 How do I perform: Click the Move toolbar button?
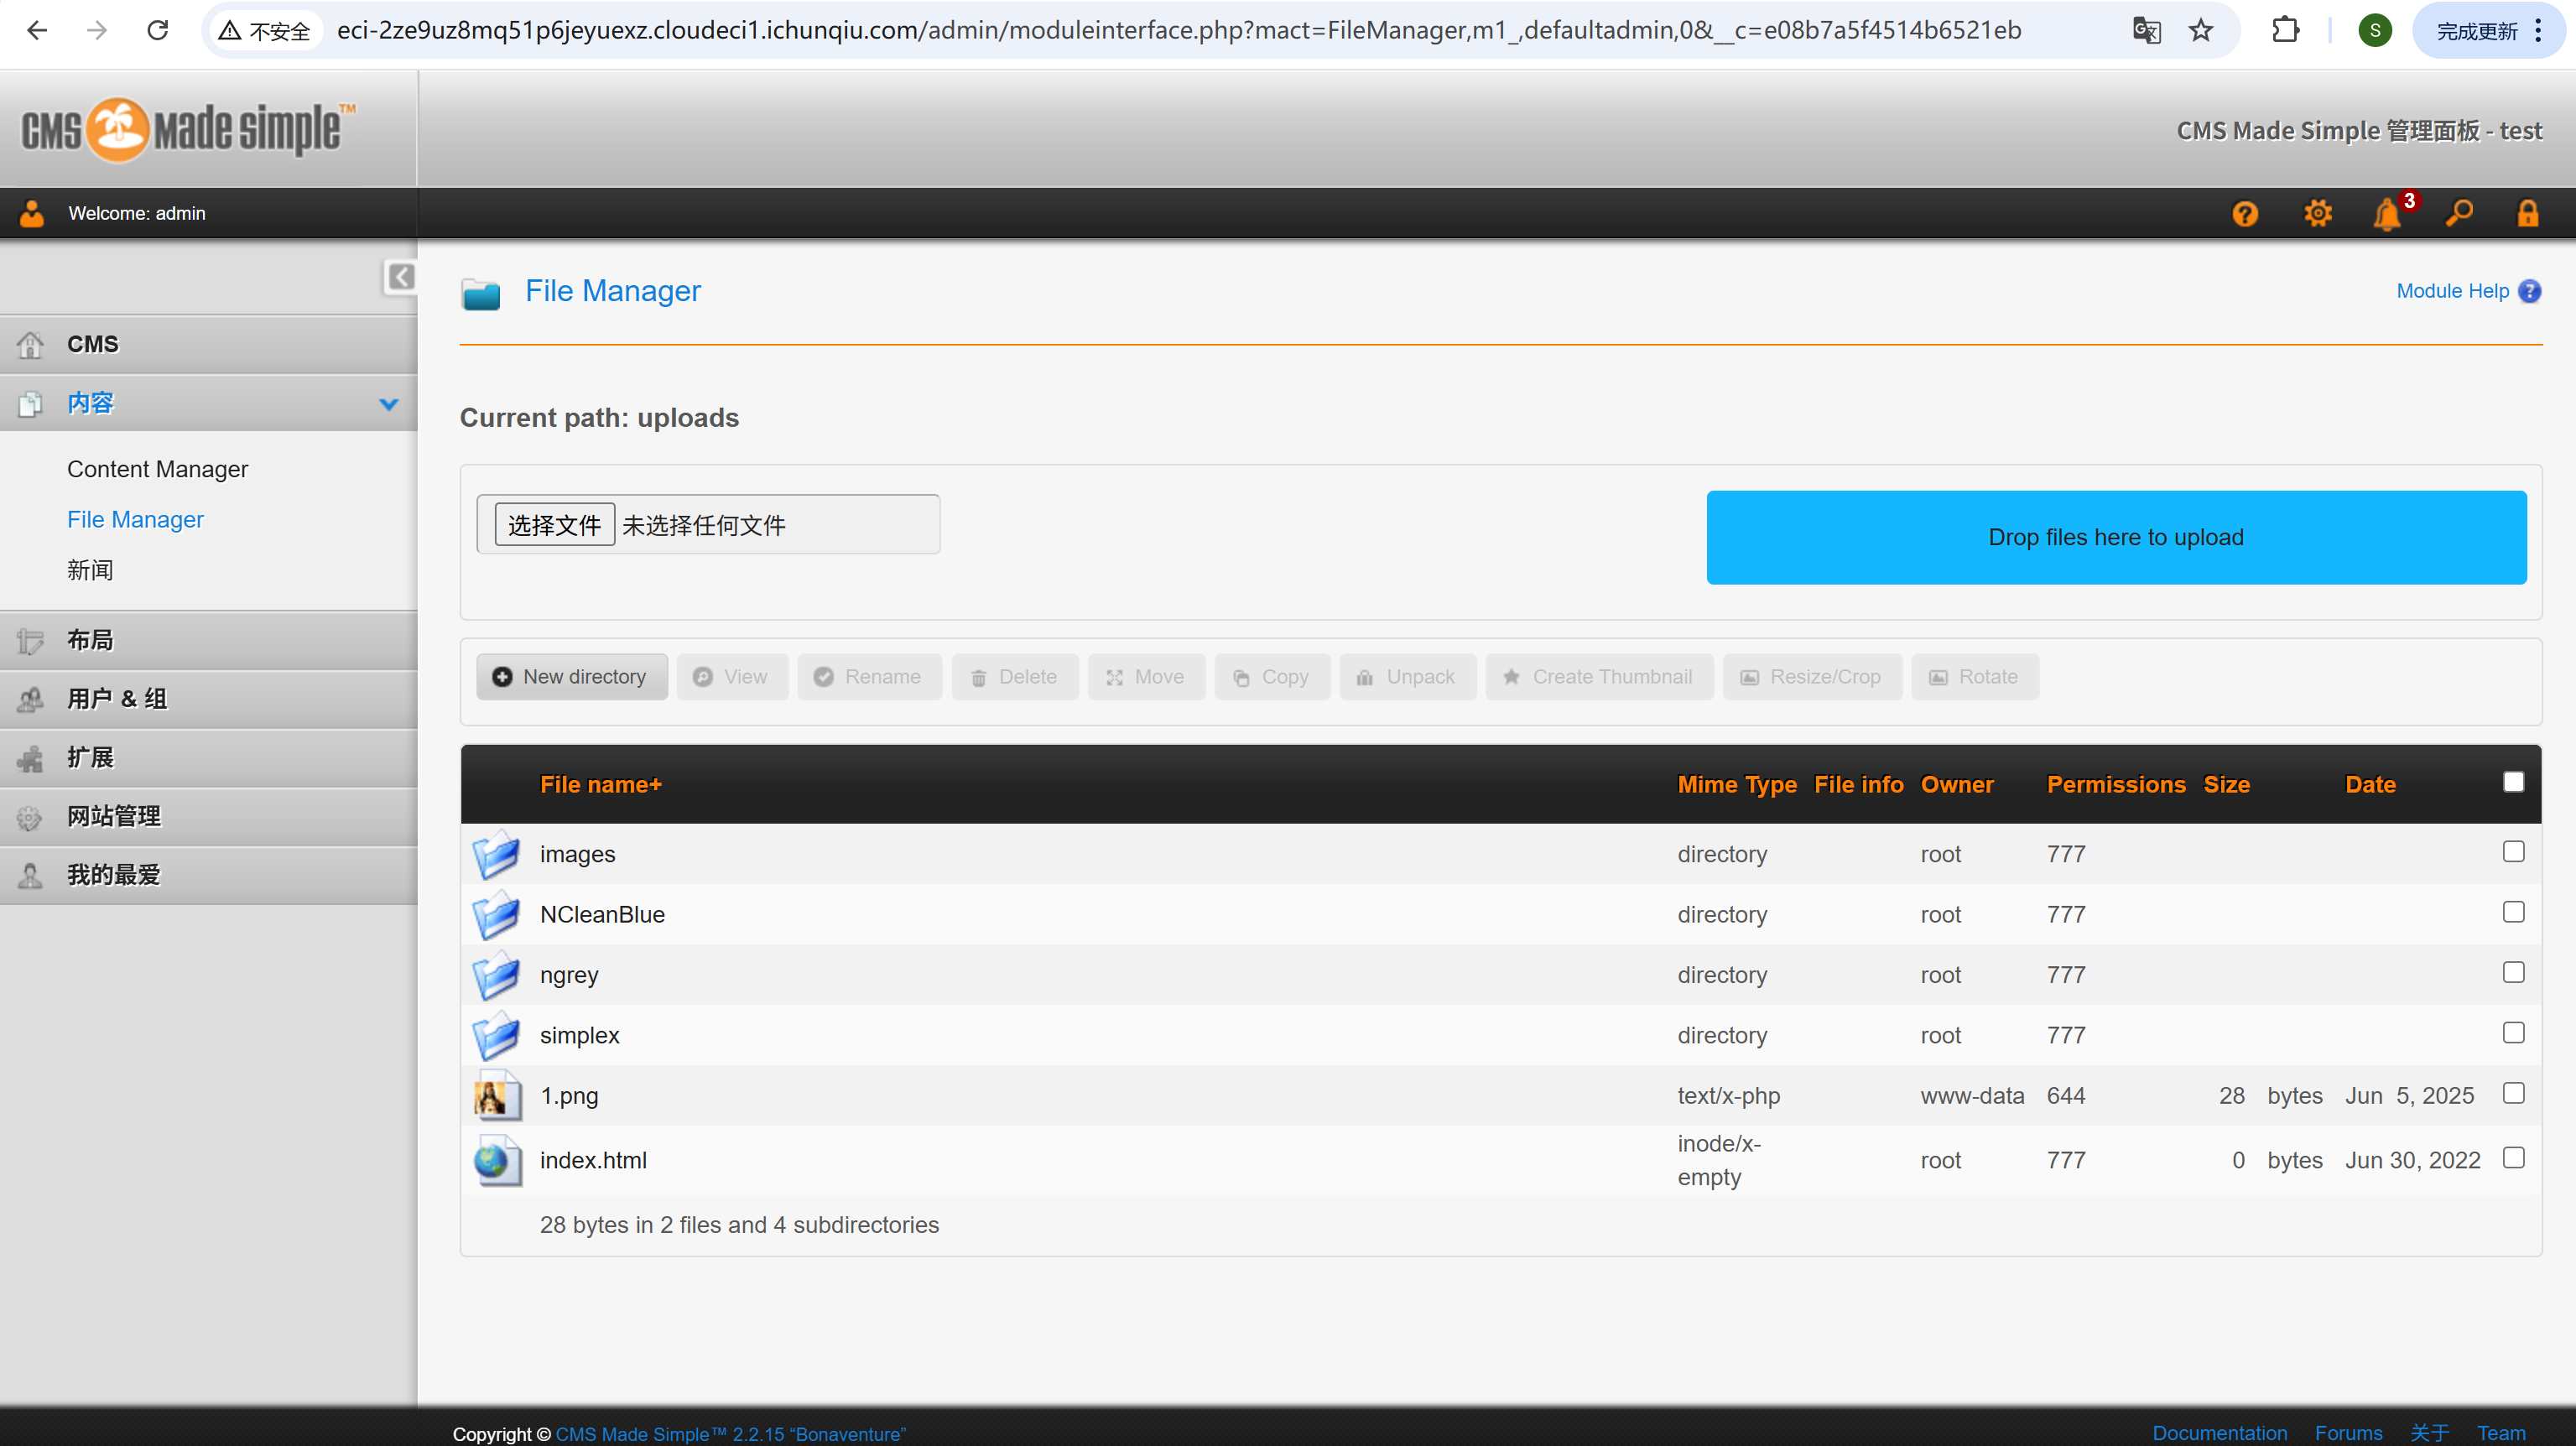[x=1146, y=677]
